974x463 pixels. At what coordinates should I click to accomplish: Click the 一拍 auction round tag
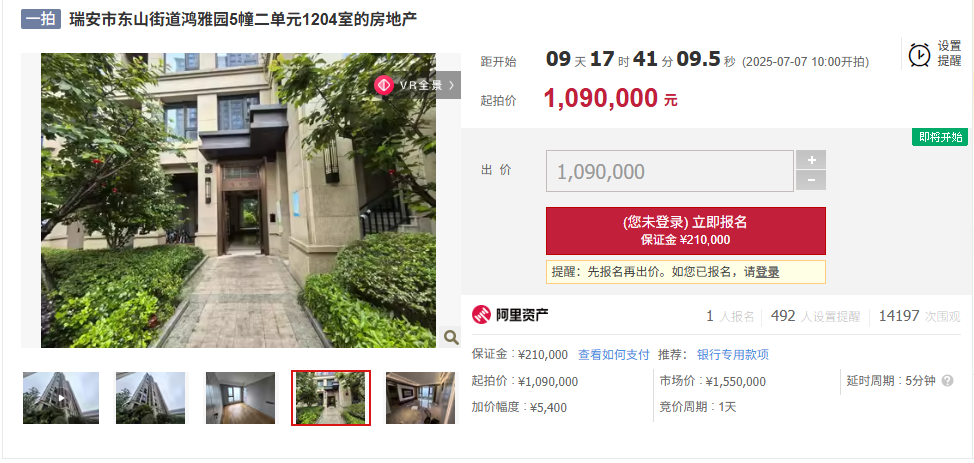(41, 19)
